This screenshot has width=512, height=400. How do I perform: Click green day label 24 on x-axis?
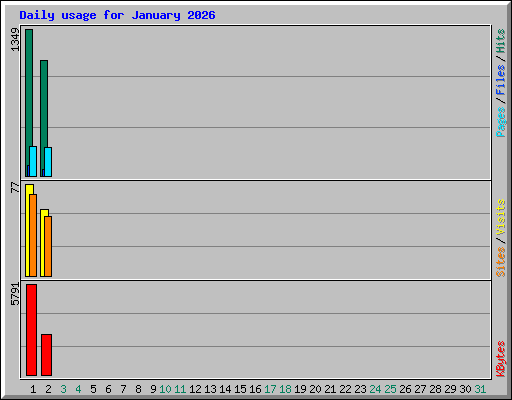click(375, 389)
